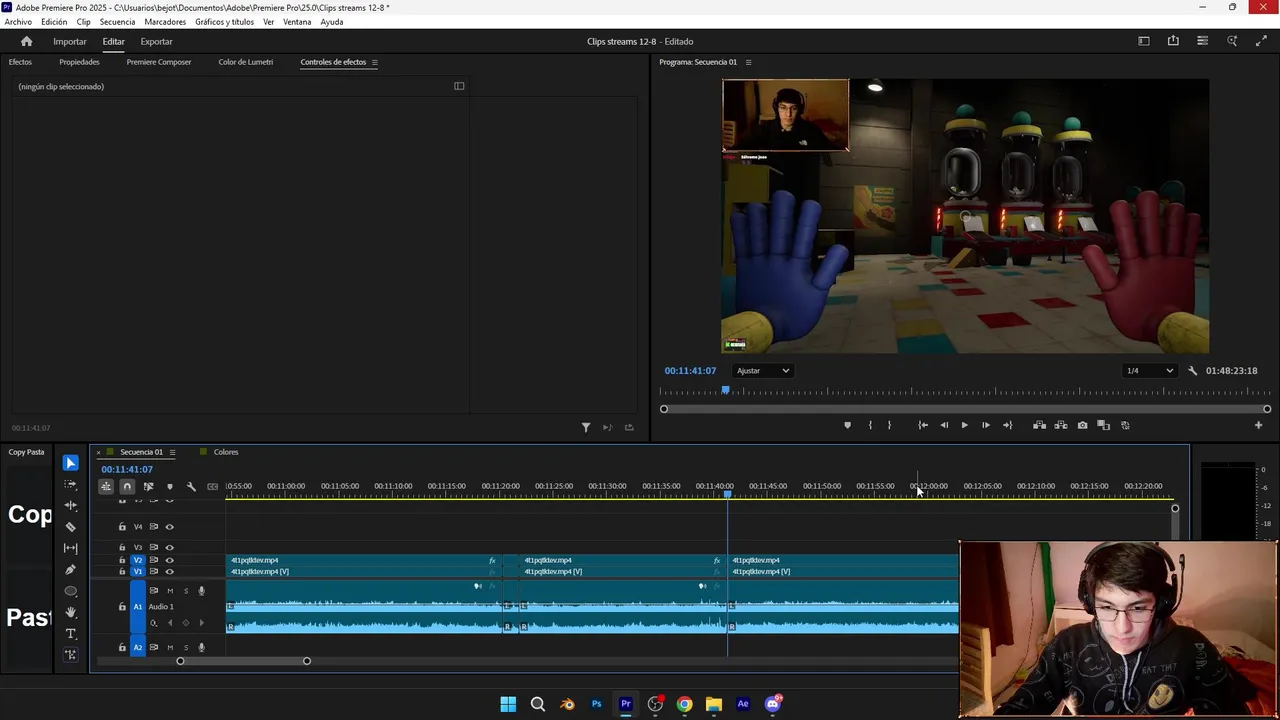Toggle Linked Selection in timeline
The height and width of the screenshot is (720, 1280).
click(x=148, y=487)
